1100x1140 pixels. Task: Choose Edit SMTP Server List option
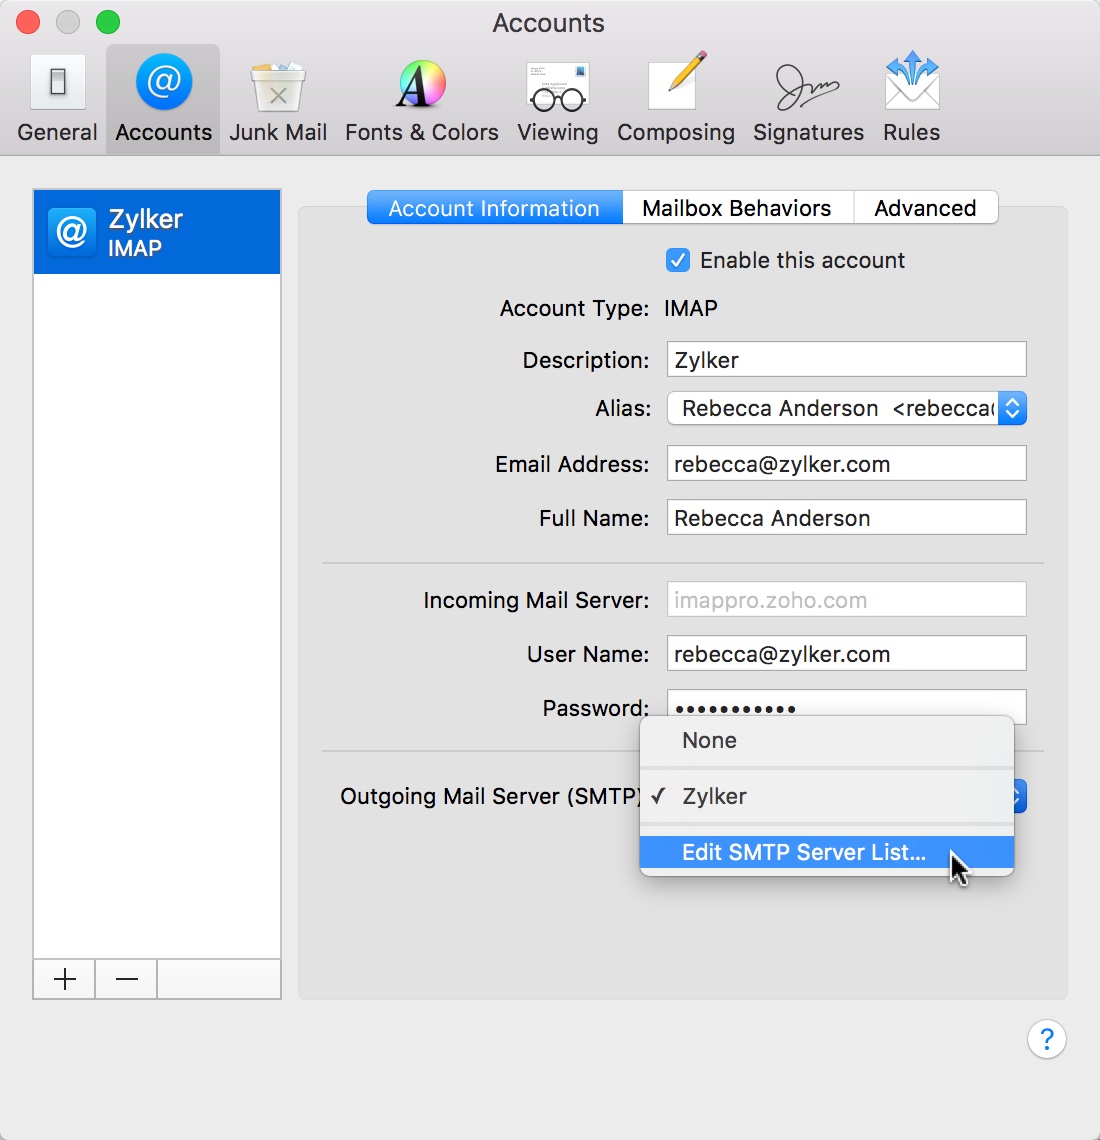tap(803, 852)
